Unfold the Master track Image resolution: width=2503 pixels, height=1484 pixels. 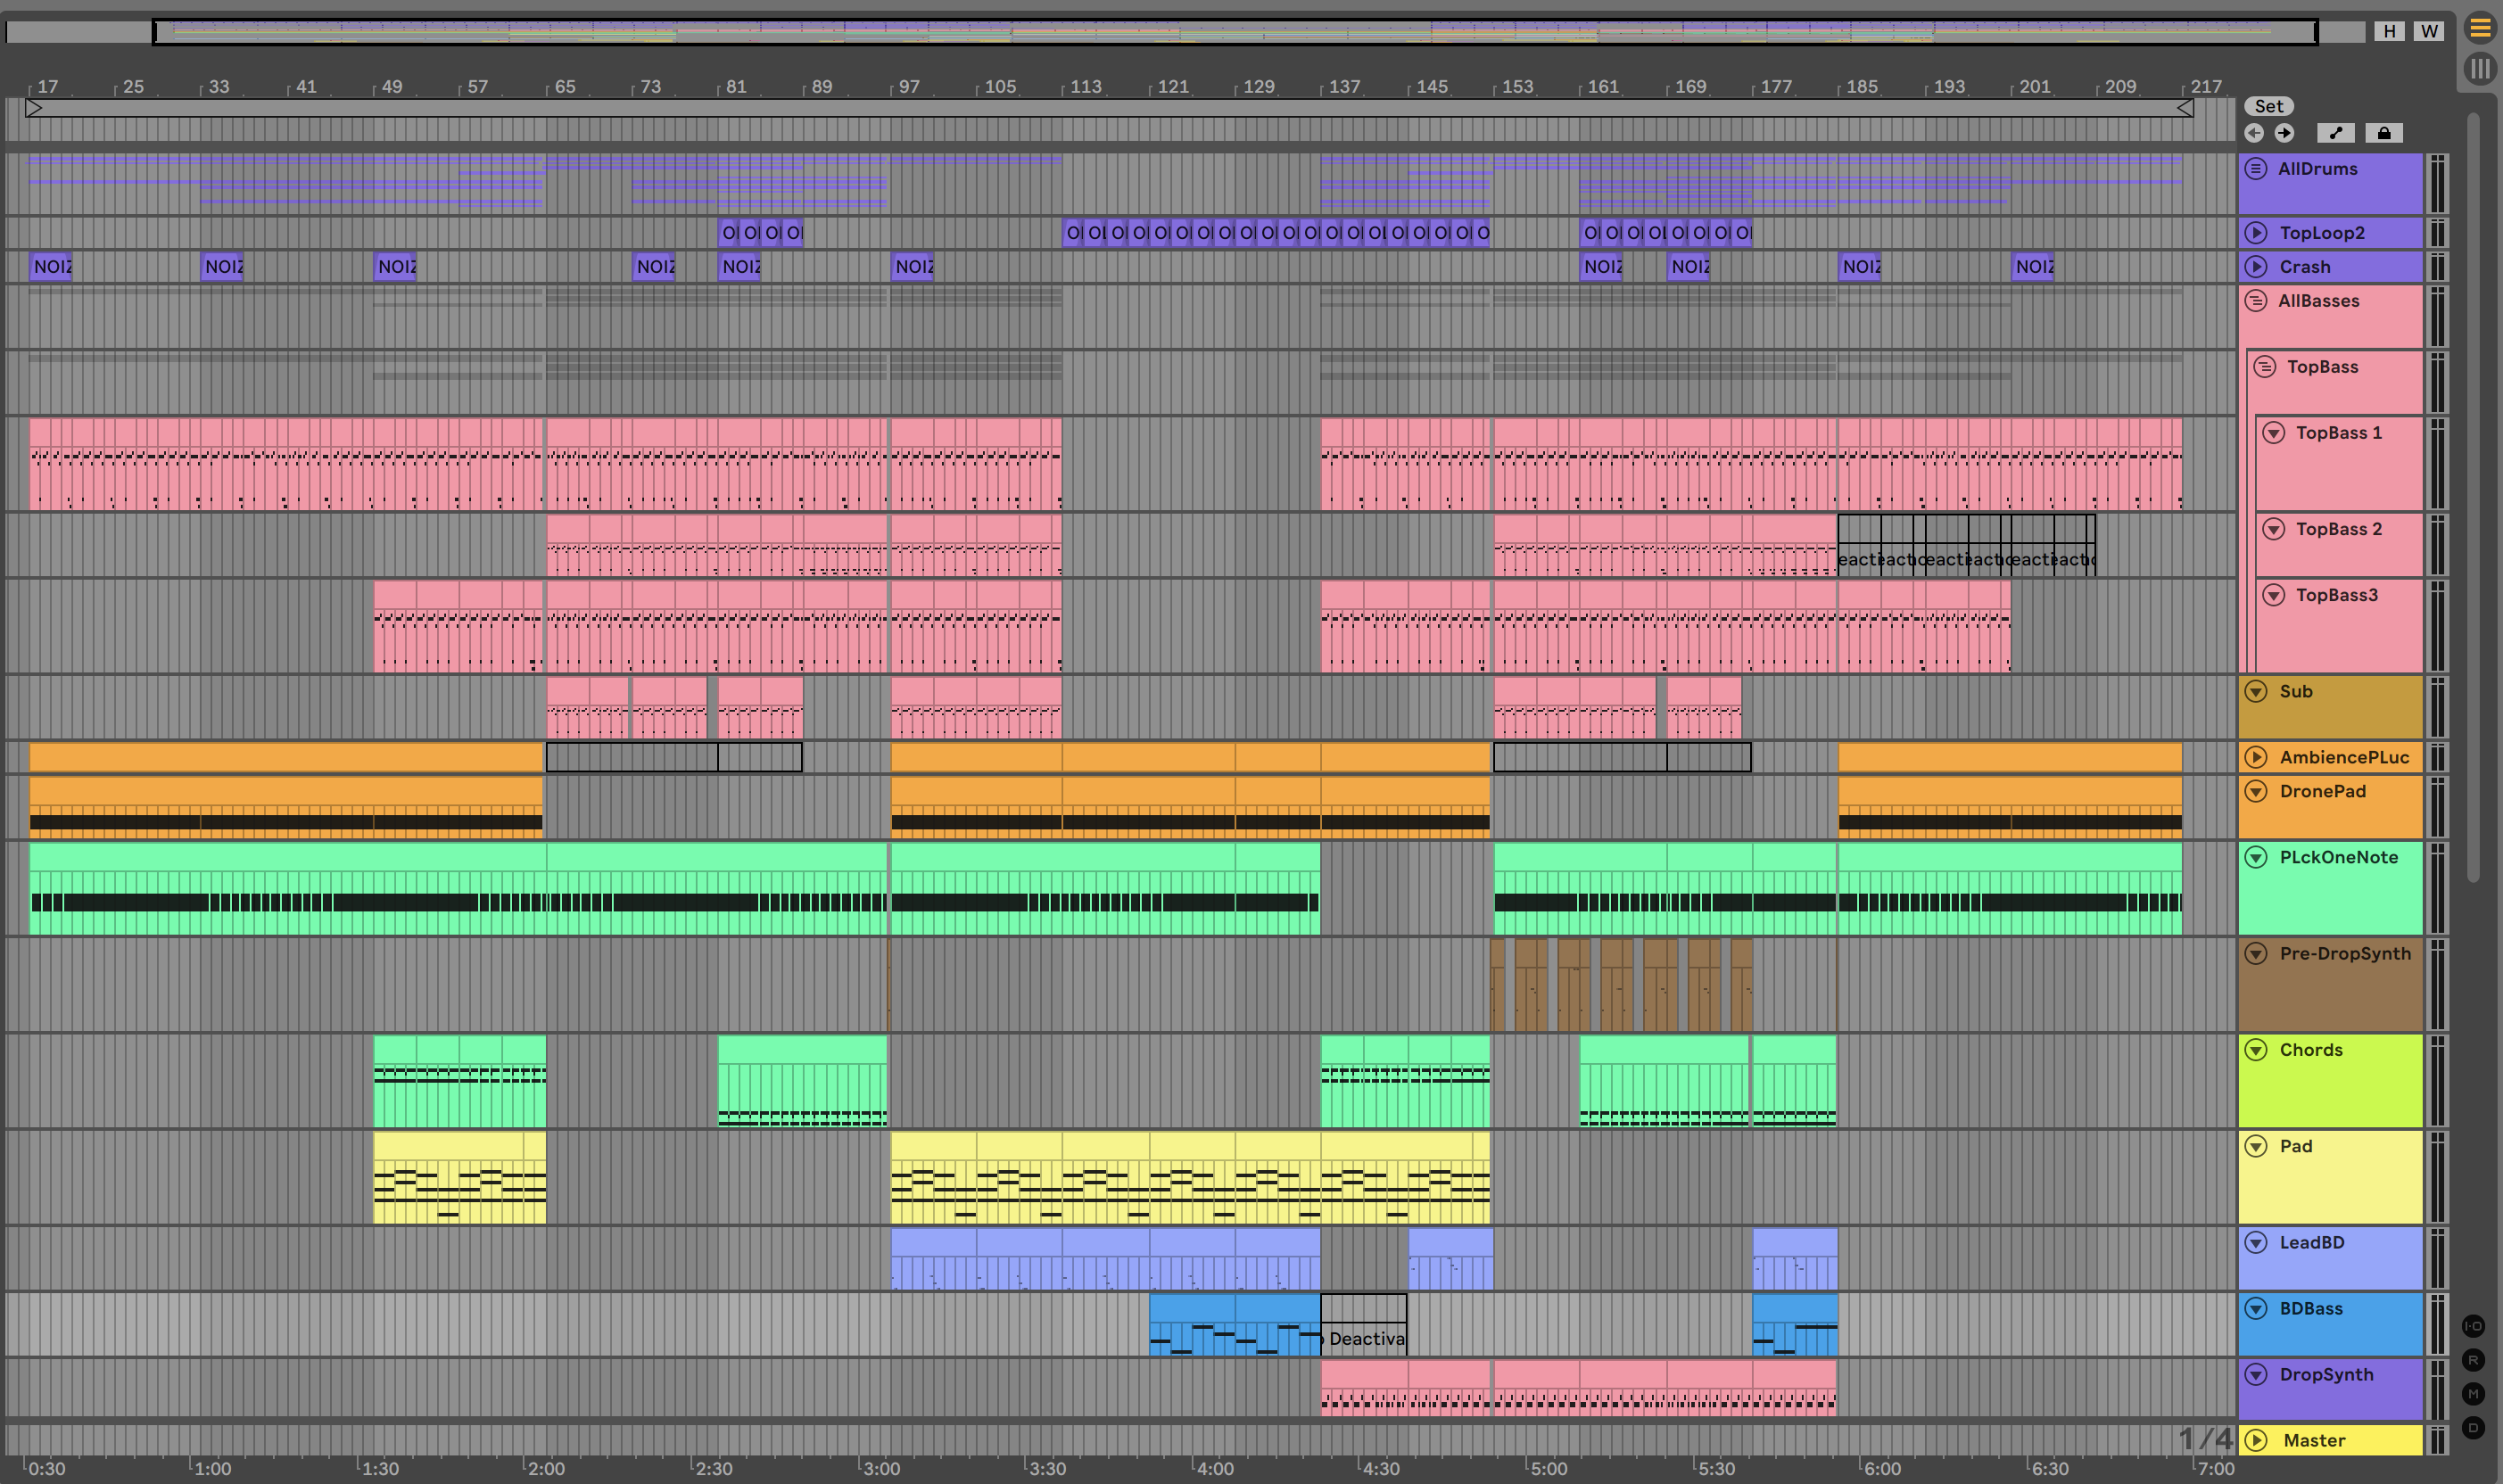pos(2256,1441)
